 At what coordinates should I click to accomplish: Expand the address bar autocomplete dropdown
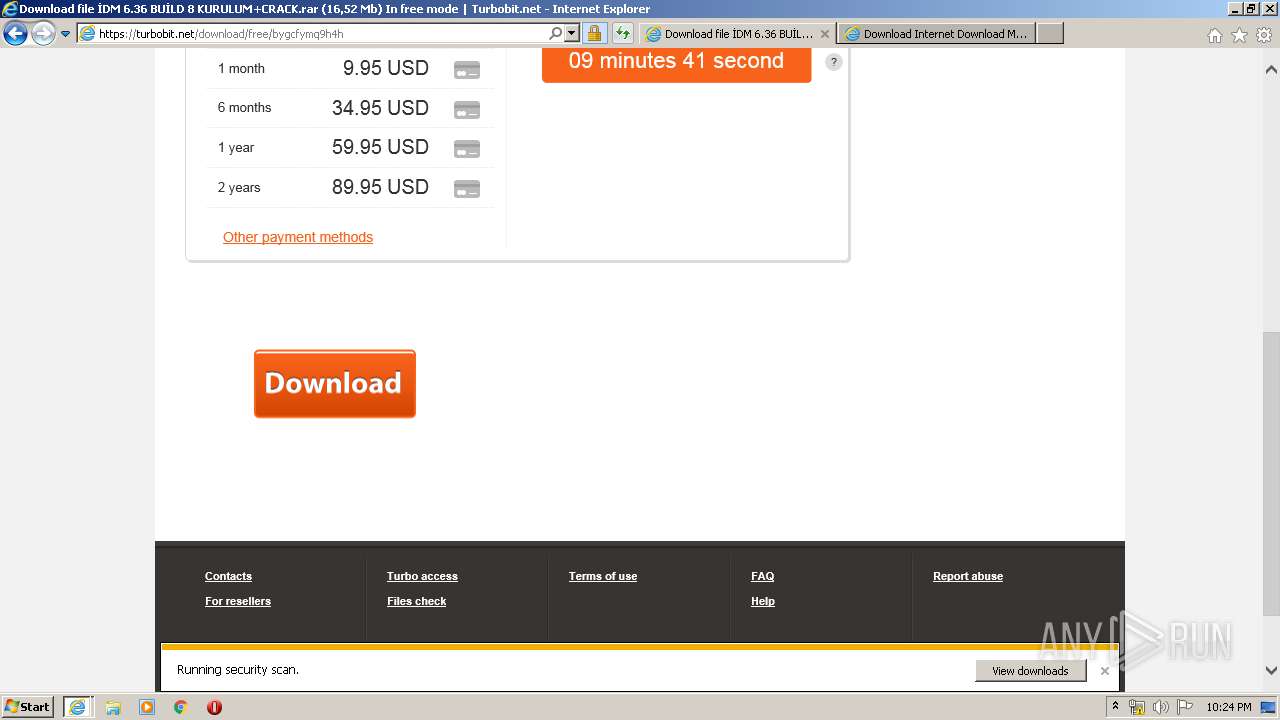point(572,33)
